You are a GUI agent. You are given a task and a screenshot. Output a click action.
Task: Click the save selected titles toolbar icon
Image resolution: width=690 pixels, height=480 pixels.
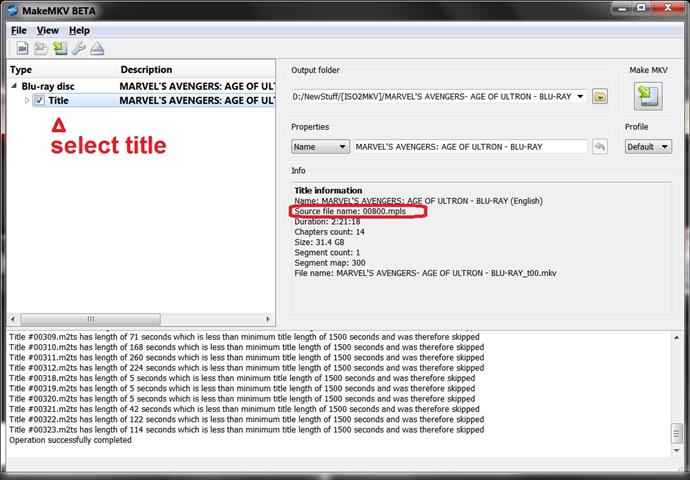point(60,48)
